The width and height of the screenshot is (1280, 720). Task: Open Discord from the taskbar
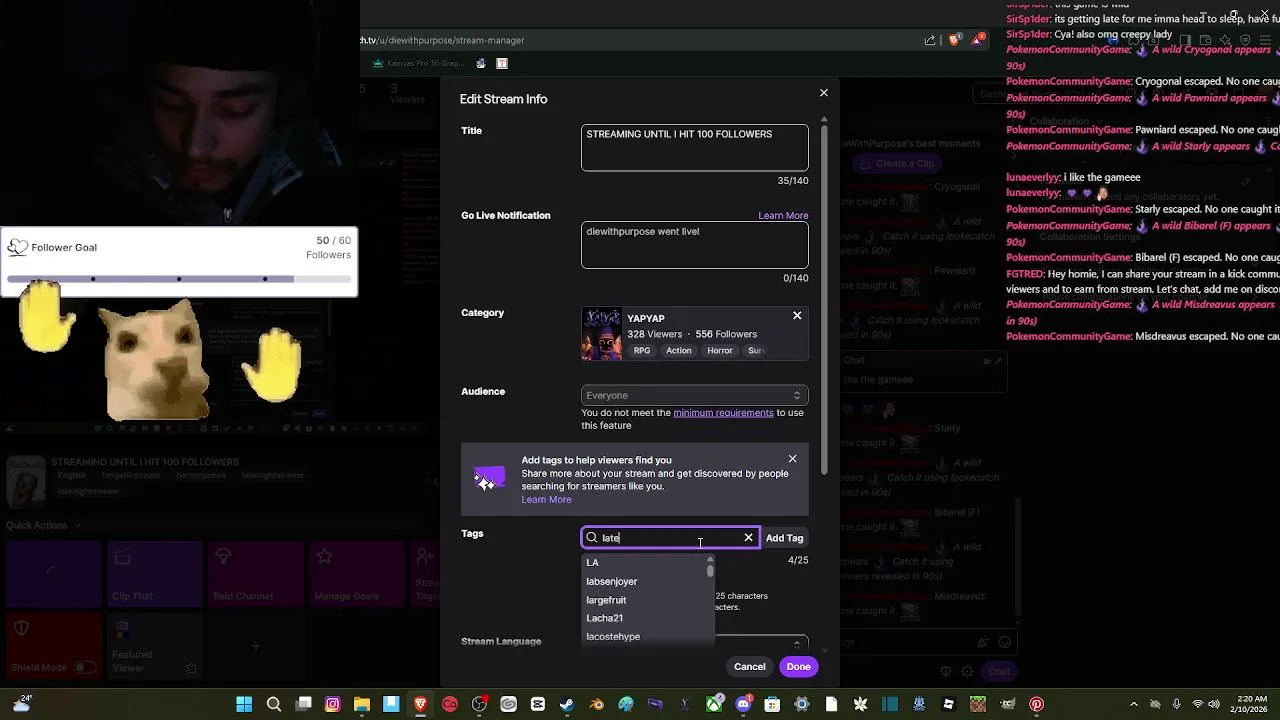(743, 704)
